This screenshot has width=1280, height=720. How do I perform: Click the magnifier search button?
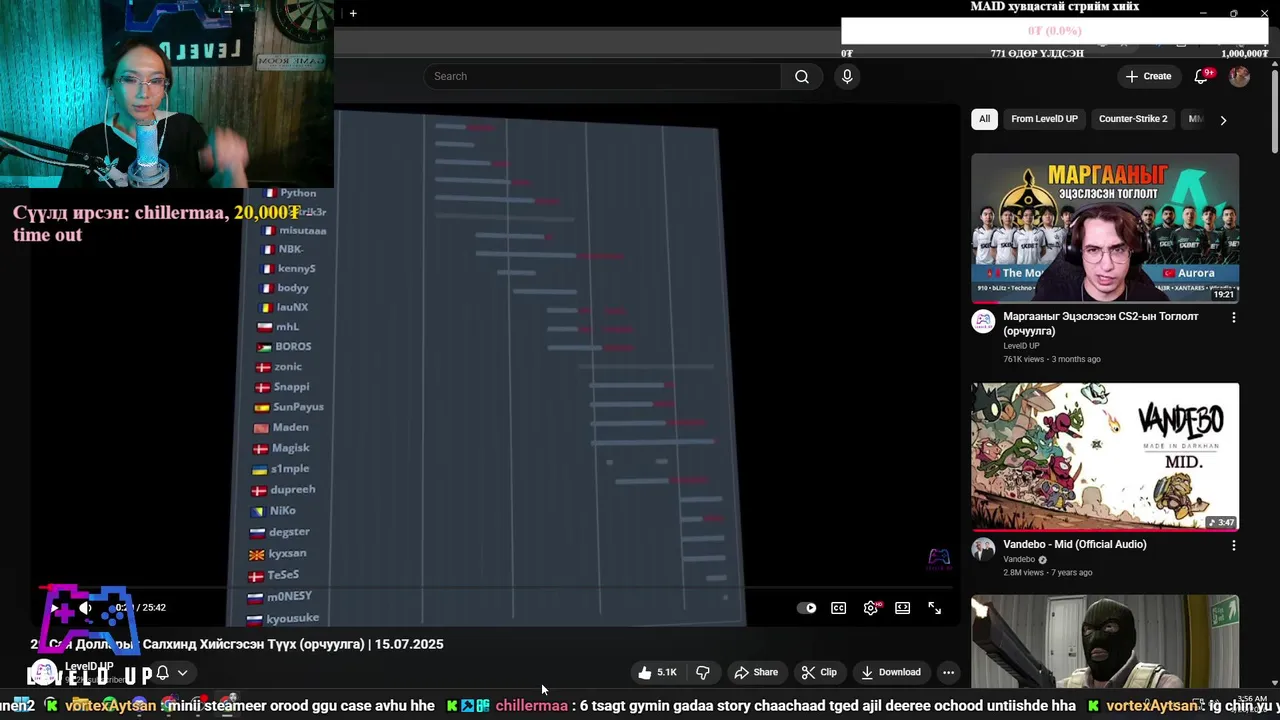802,76
